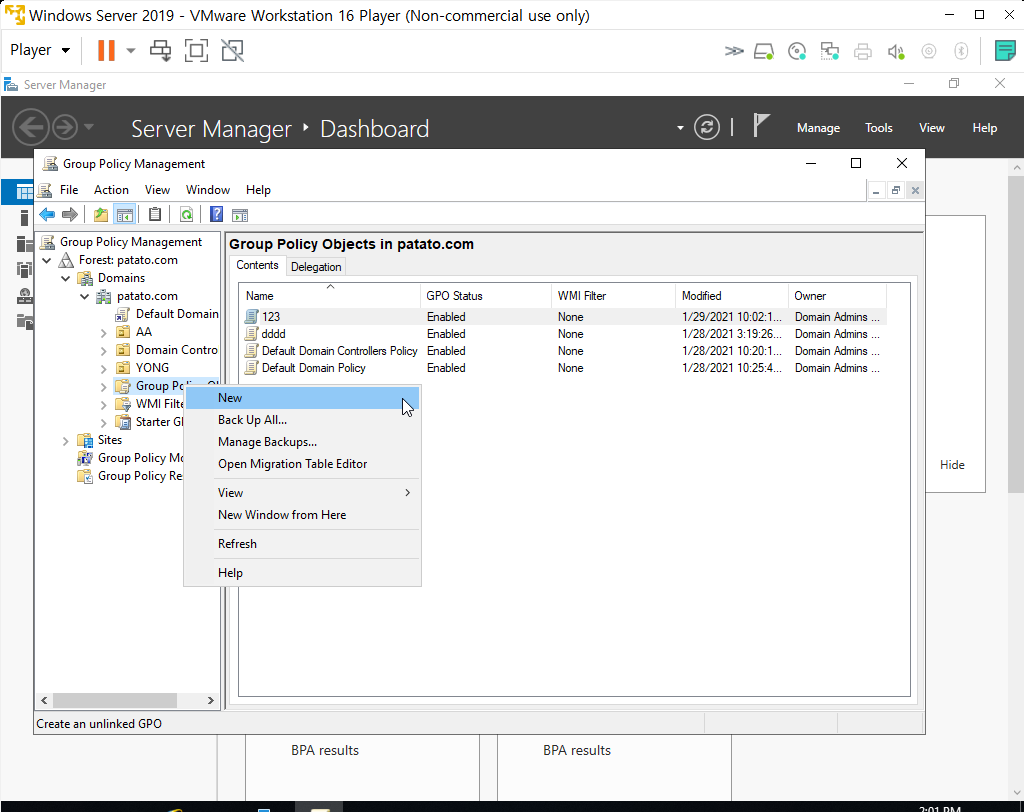The width and height of the screenshot is (1024, 812).
Task: Click the tree pane scroll right arrow
Action: [x=210, y=700]
